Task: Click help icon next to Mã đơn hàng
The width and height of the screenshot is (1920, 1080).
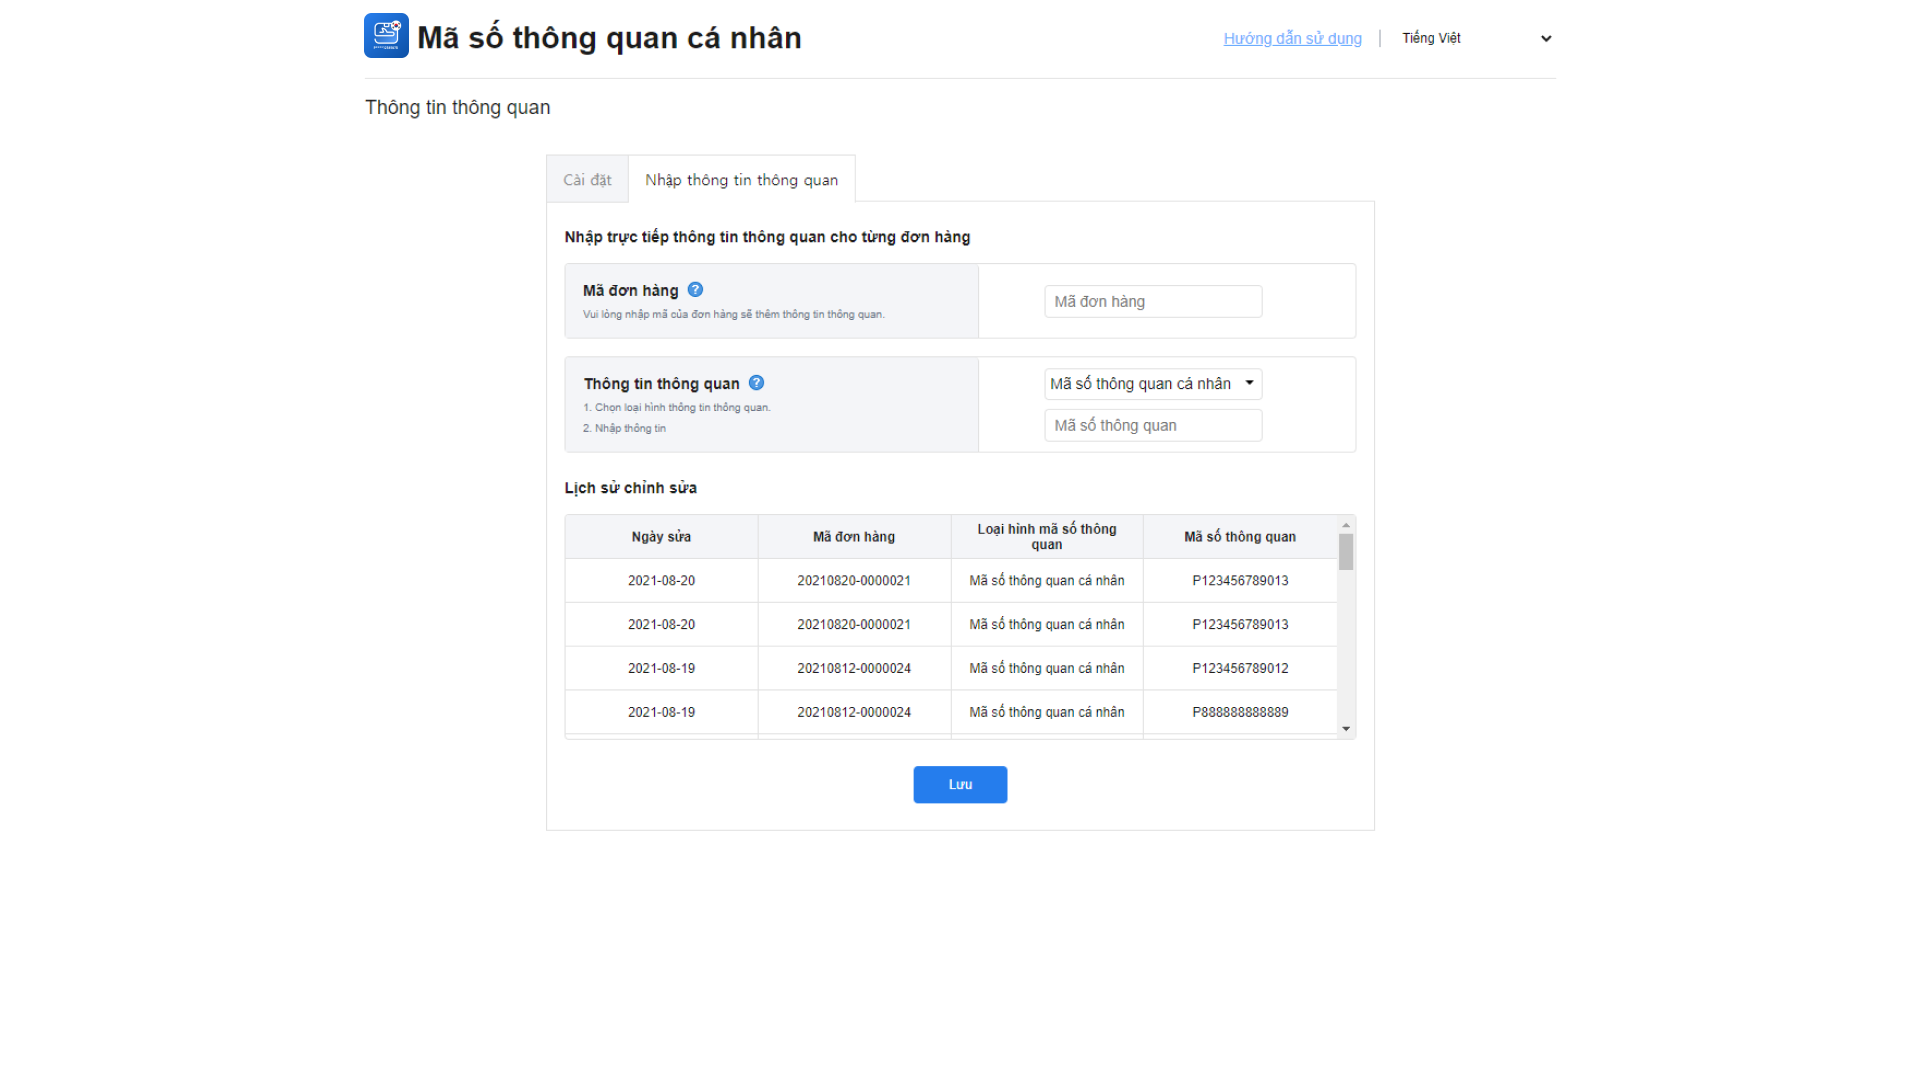Action: tap(695, 290)
